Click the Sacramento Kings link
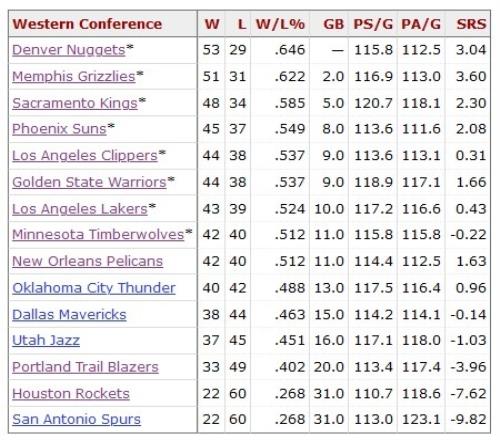Image resolution: width=500 pixels, height=440 pixels. [x=75, y=103]
